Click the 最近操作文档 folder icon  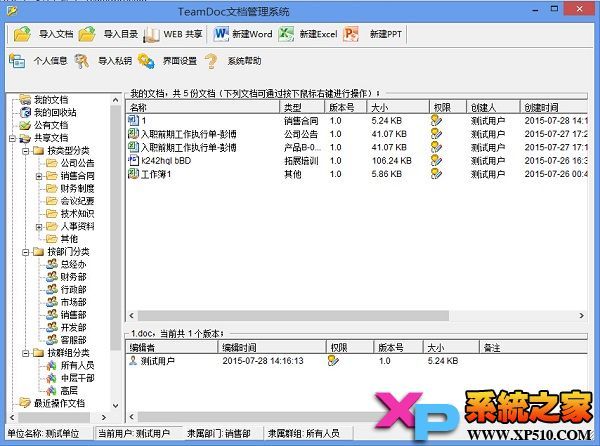25,403
